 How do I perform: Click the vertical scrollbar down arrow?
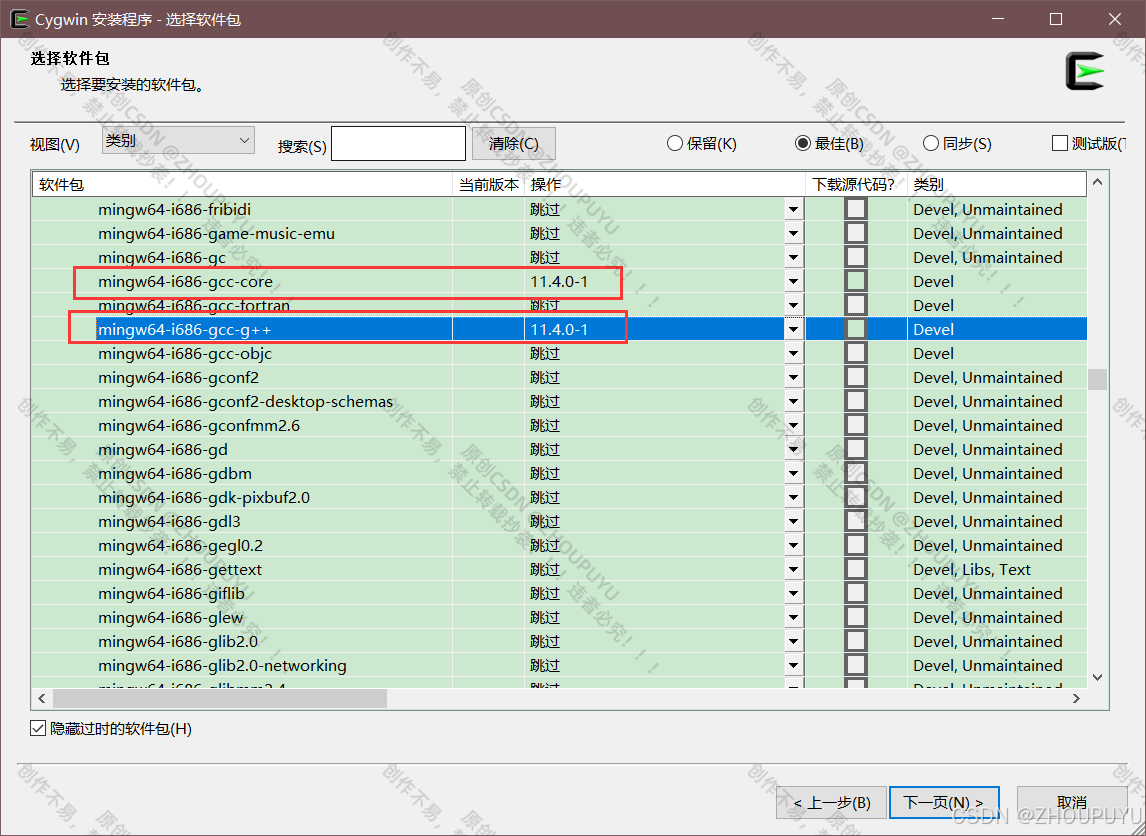click(1097, 677)
